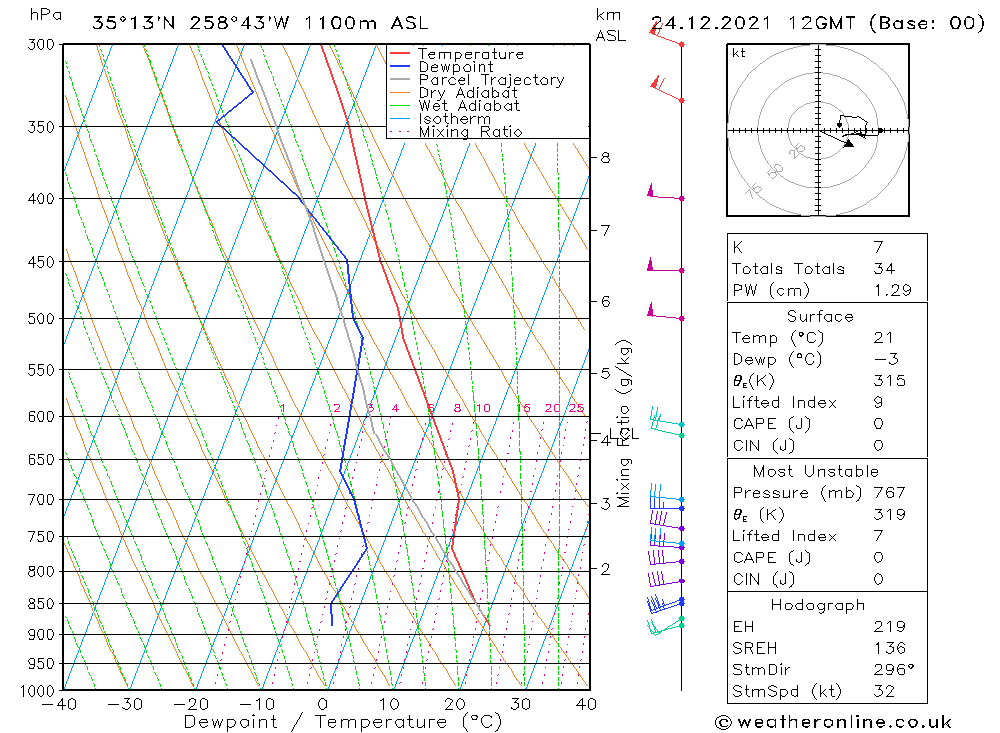1000x733 pixels.
Task: Click the 'Wet Adiabat' legend label
Action: tap(469, 106)
